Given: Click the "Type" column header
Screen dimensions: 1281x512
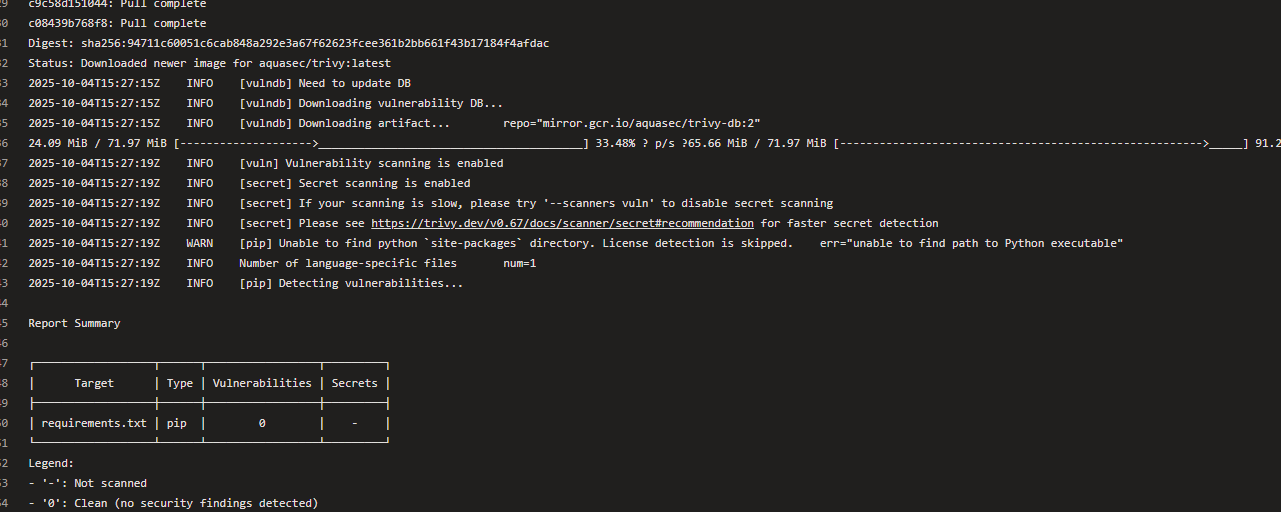Looking at the screenshot, I should tap(180, 383).
